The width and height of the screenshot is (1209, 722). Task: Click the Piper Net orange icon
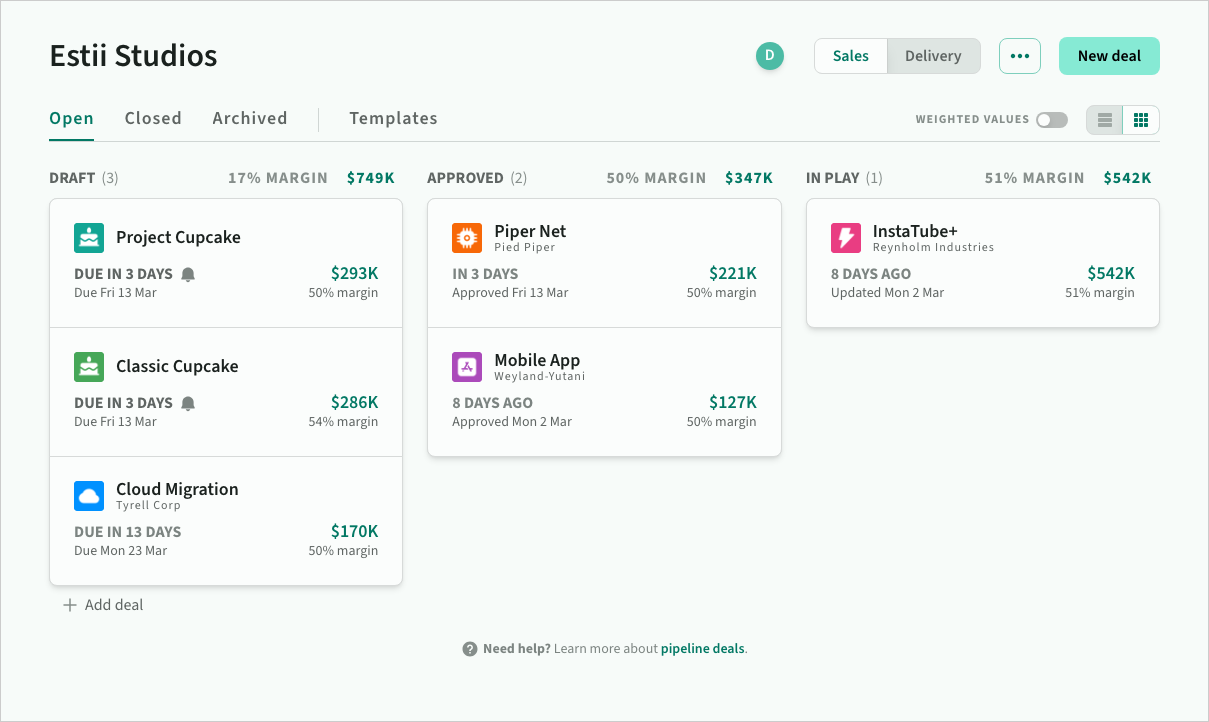click(467, 238)
